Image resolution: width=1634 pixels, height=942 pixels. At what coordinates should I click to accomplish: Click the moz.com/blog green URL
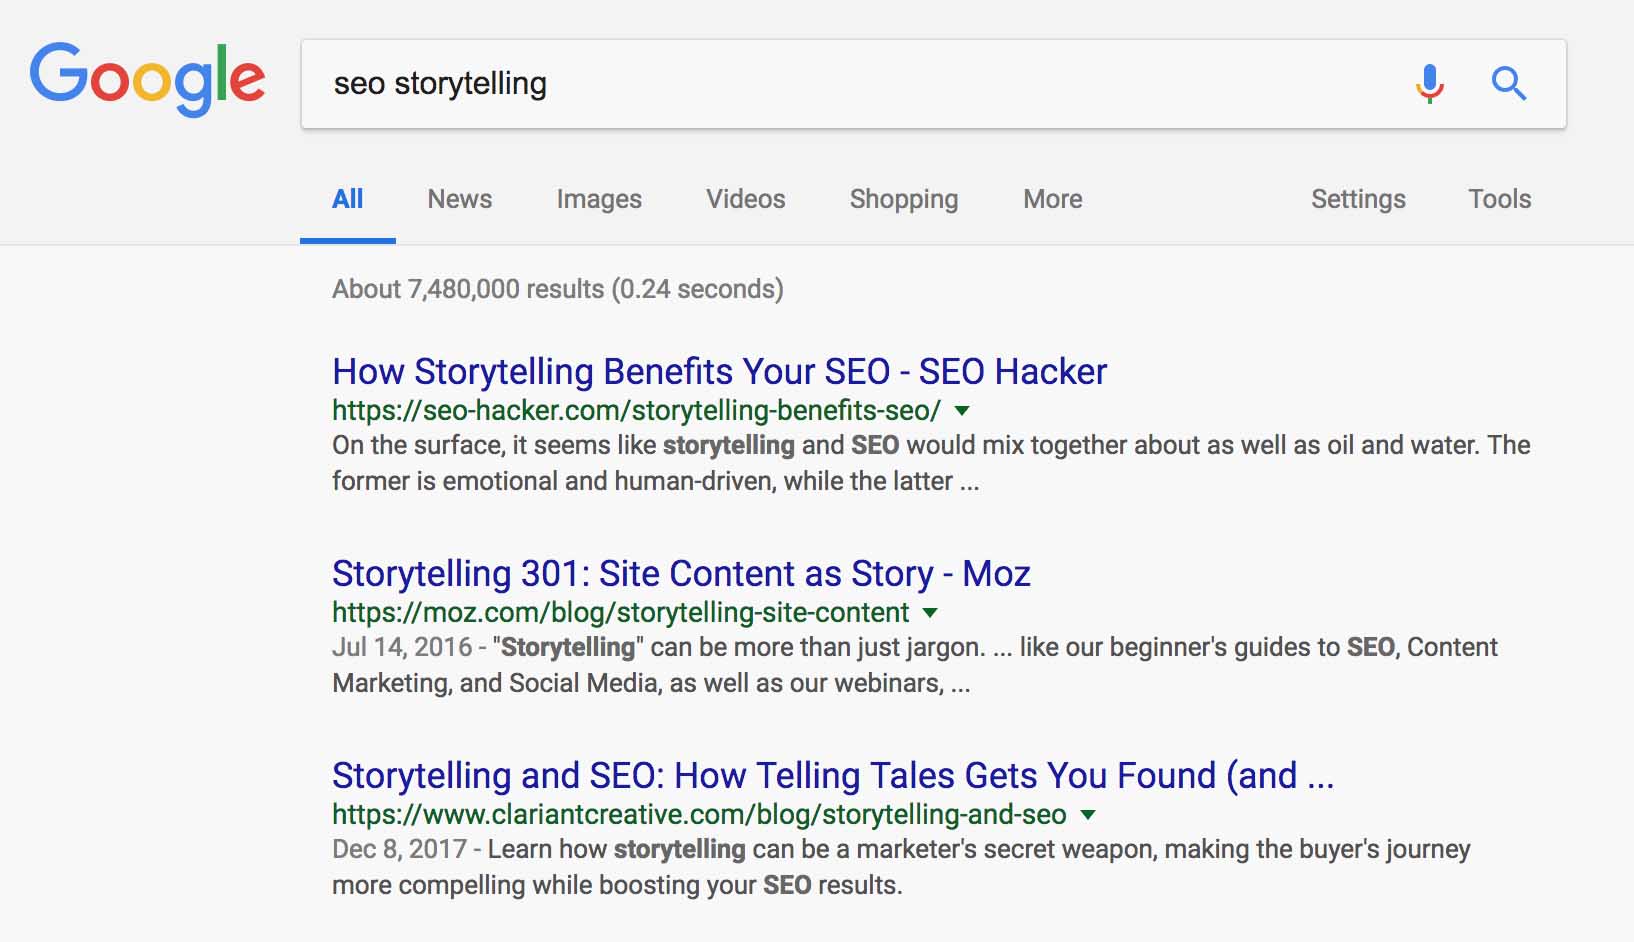tap(620, 612)
